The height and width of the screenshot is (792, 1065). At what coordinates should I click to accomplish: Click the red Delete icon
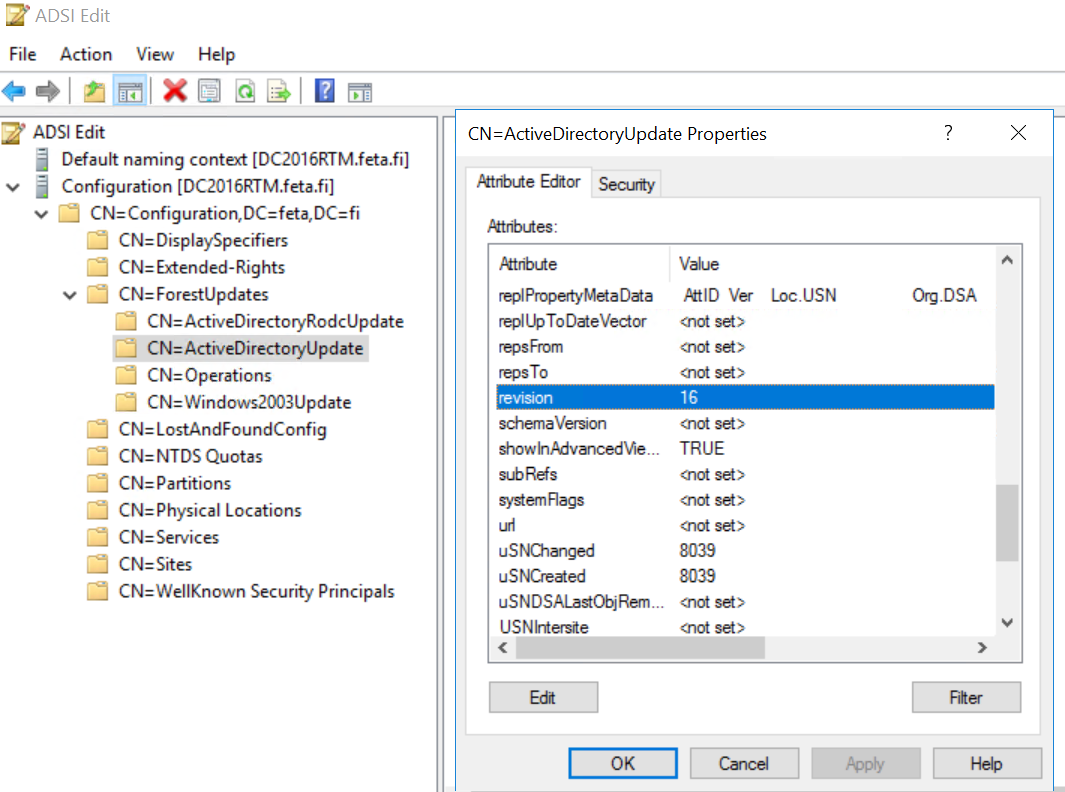click(175, 92)
